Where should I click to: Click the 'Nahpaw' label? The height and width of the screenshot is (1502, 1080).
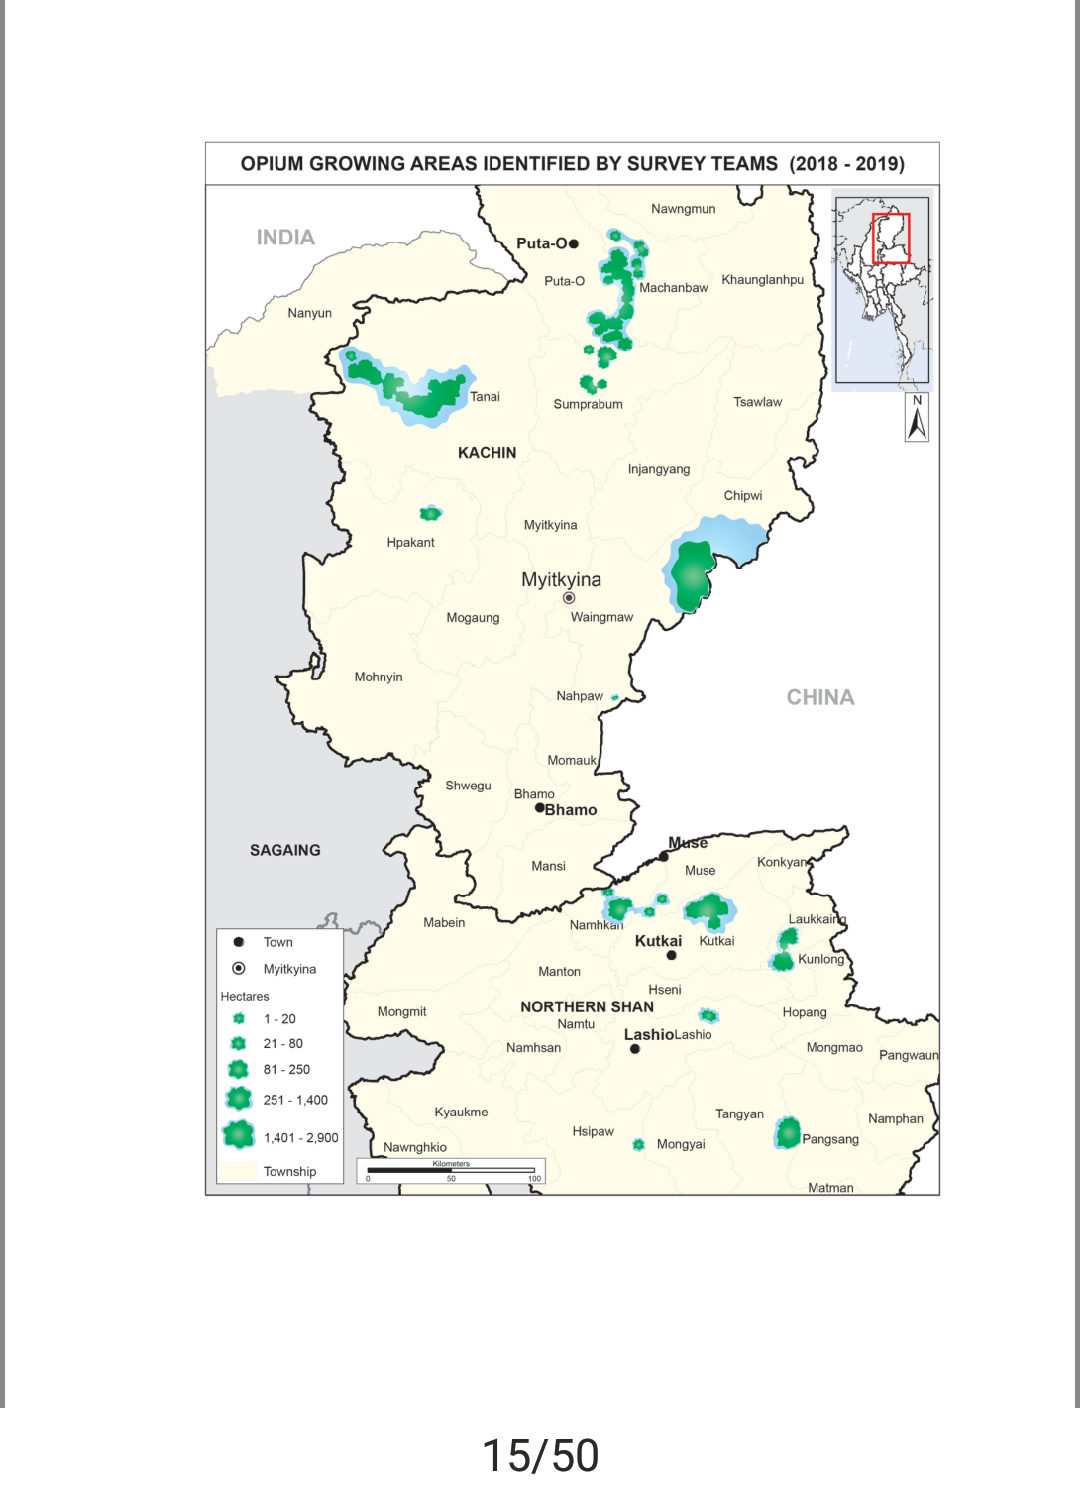tap(580, 696)
